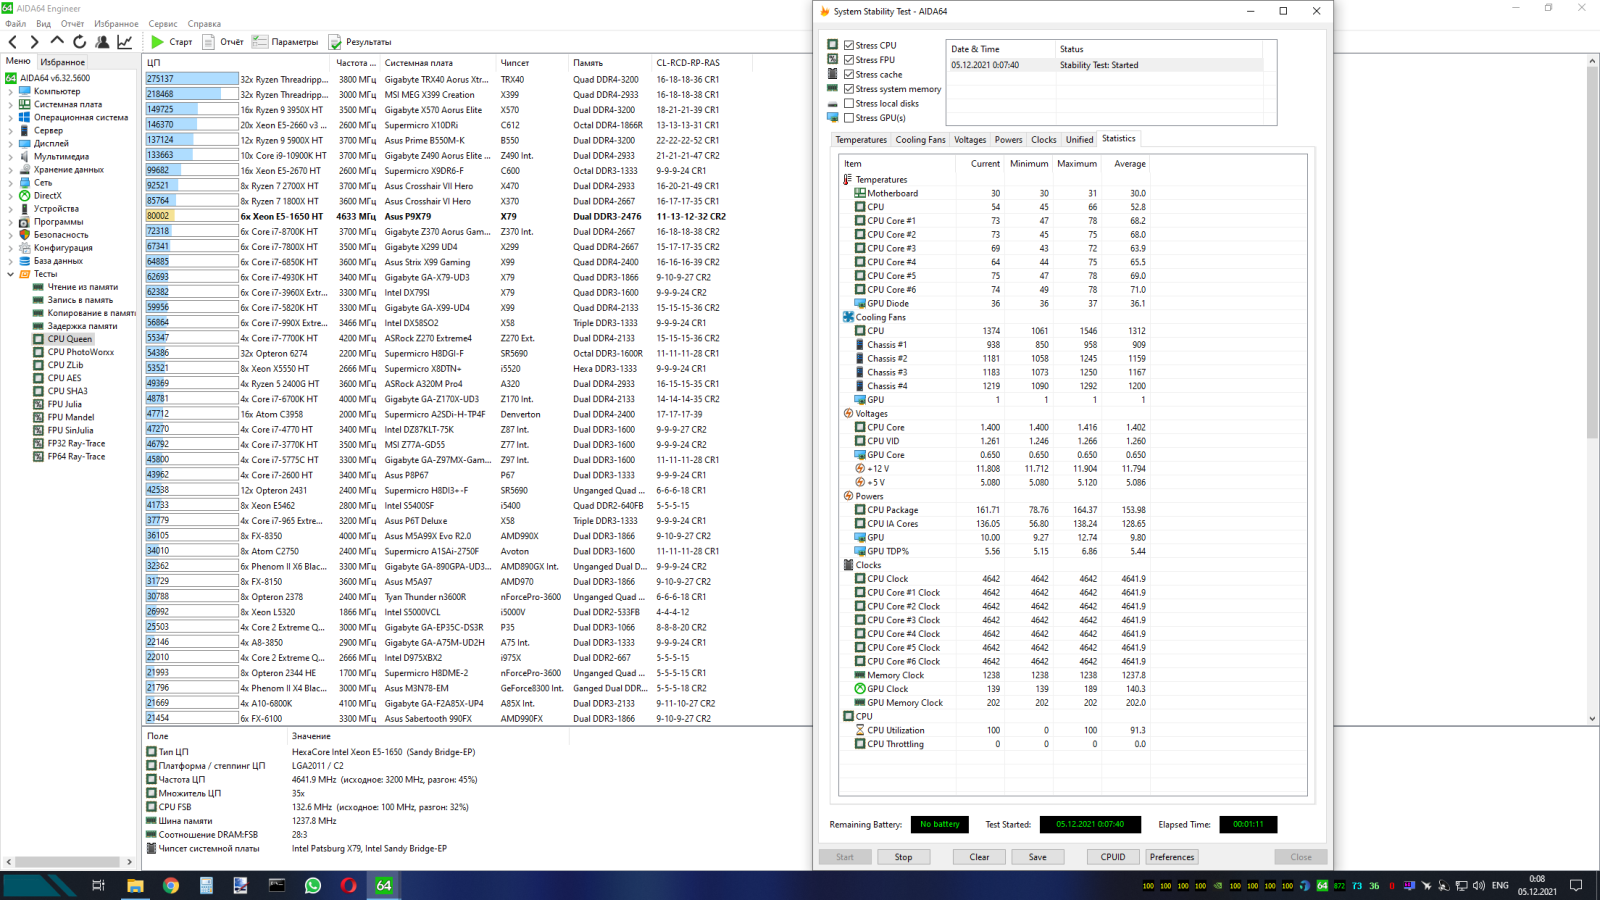Viewport: 1600px width, 900px height.
Task: Expand the Операционная система tree node
Action: pyautogui.click(x=11, y=117)
